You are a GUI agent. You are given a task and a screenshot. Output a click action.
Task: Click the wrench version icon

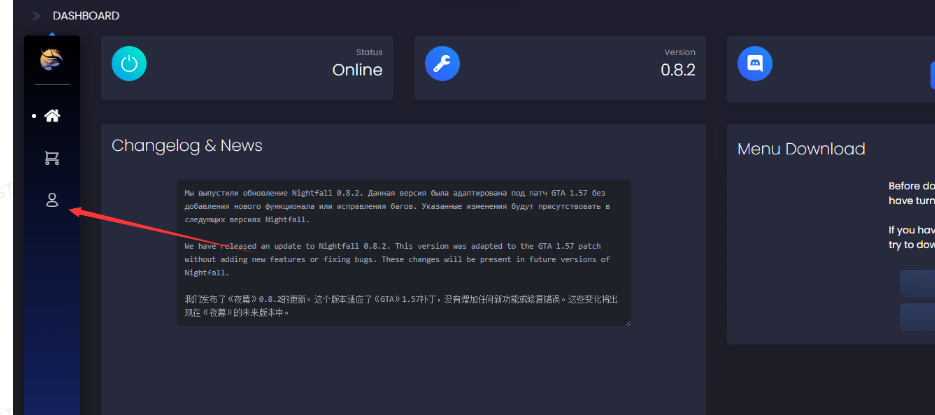[442, 63]
